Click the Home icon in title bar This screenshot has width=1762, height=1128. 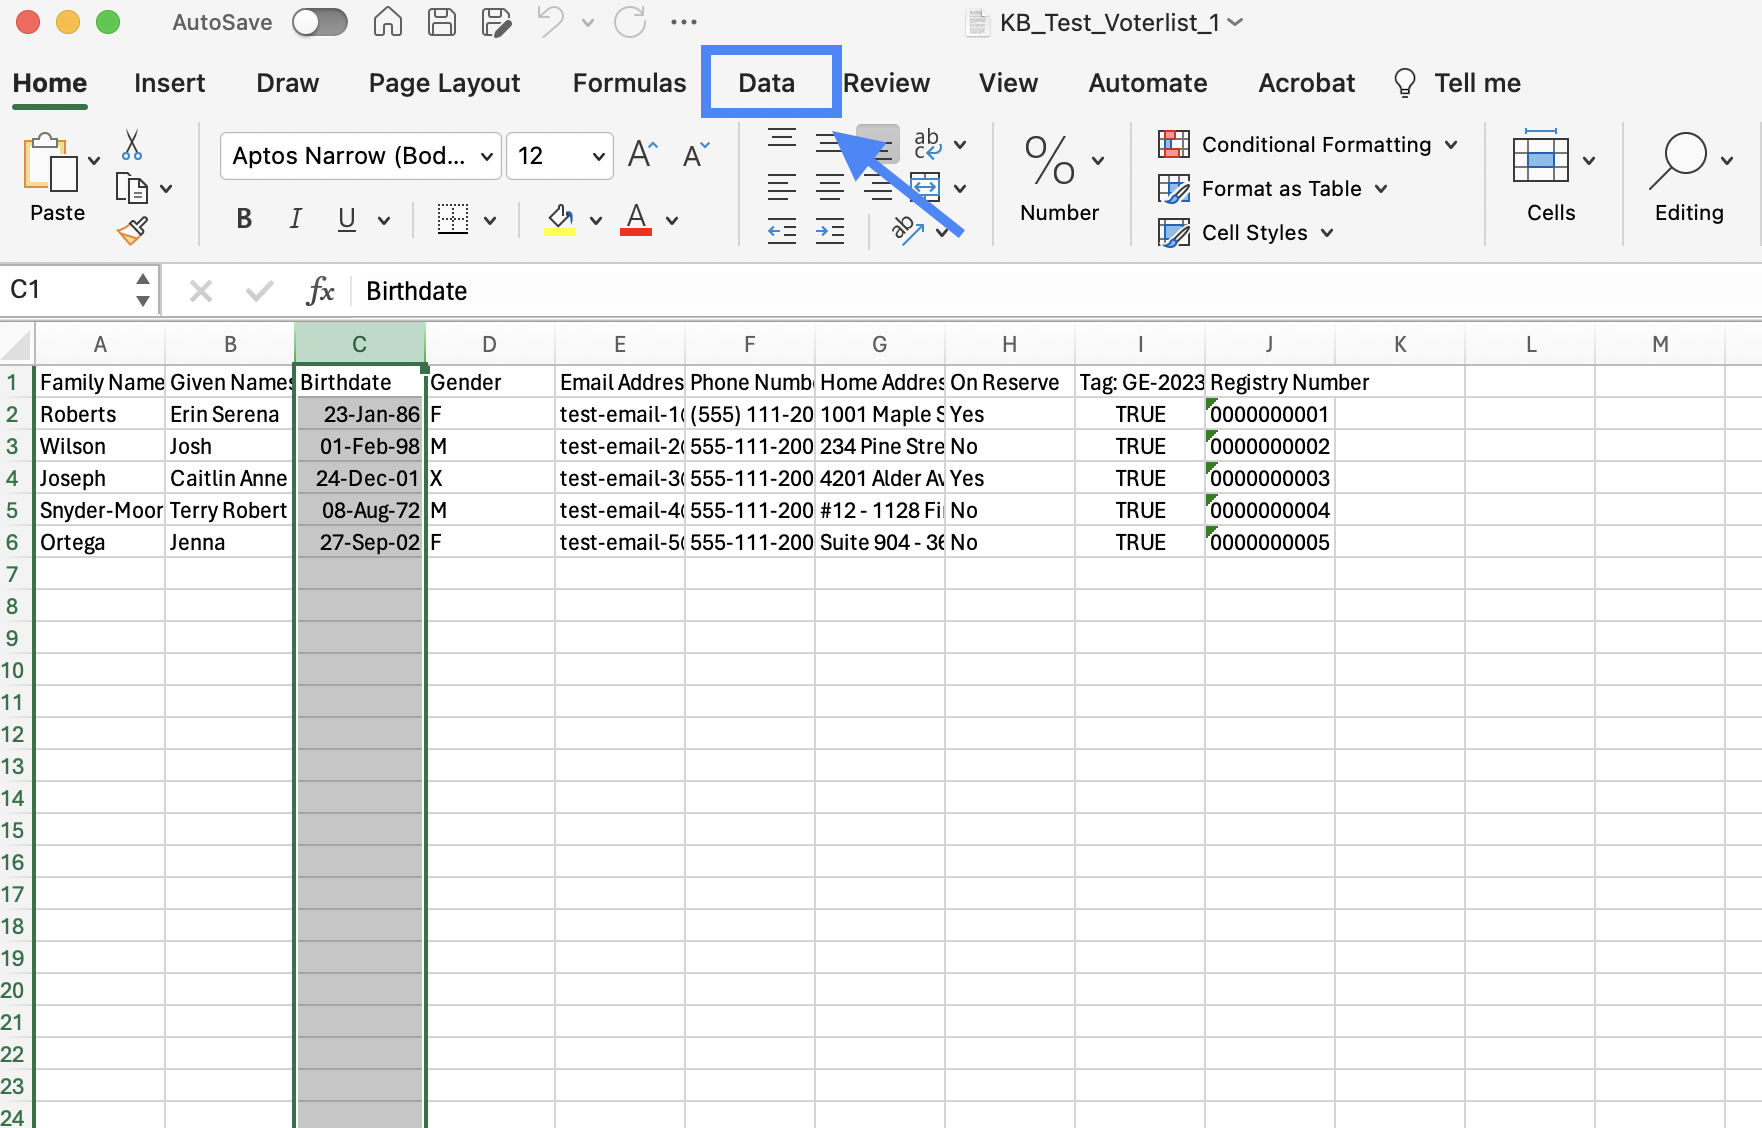point(388,22)
